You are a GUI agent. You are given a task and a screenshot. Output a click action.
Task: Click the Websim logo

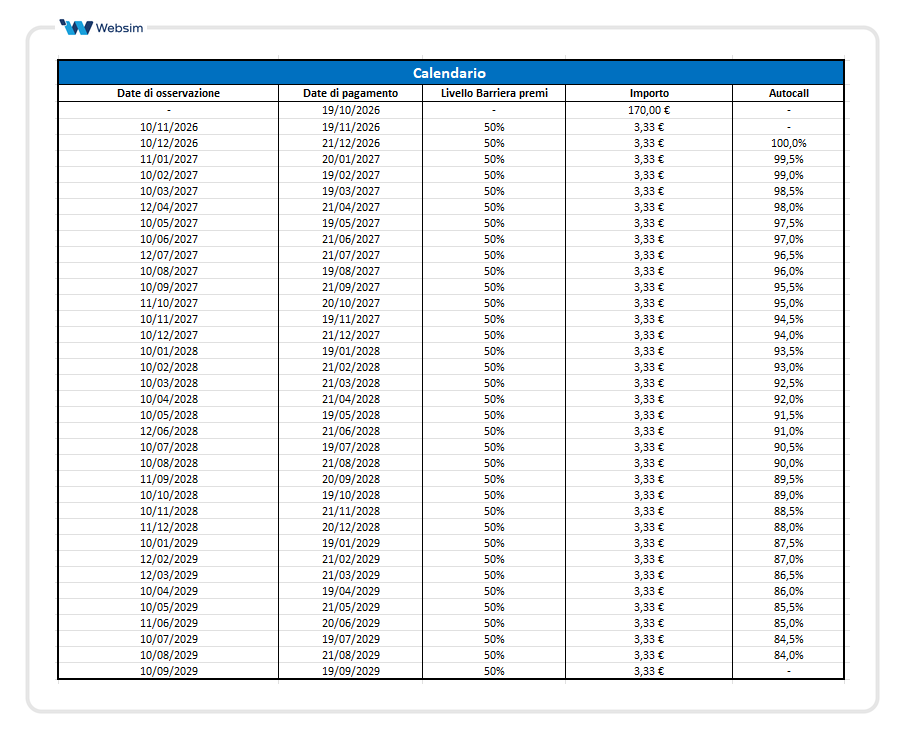(x=102, y=27)
